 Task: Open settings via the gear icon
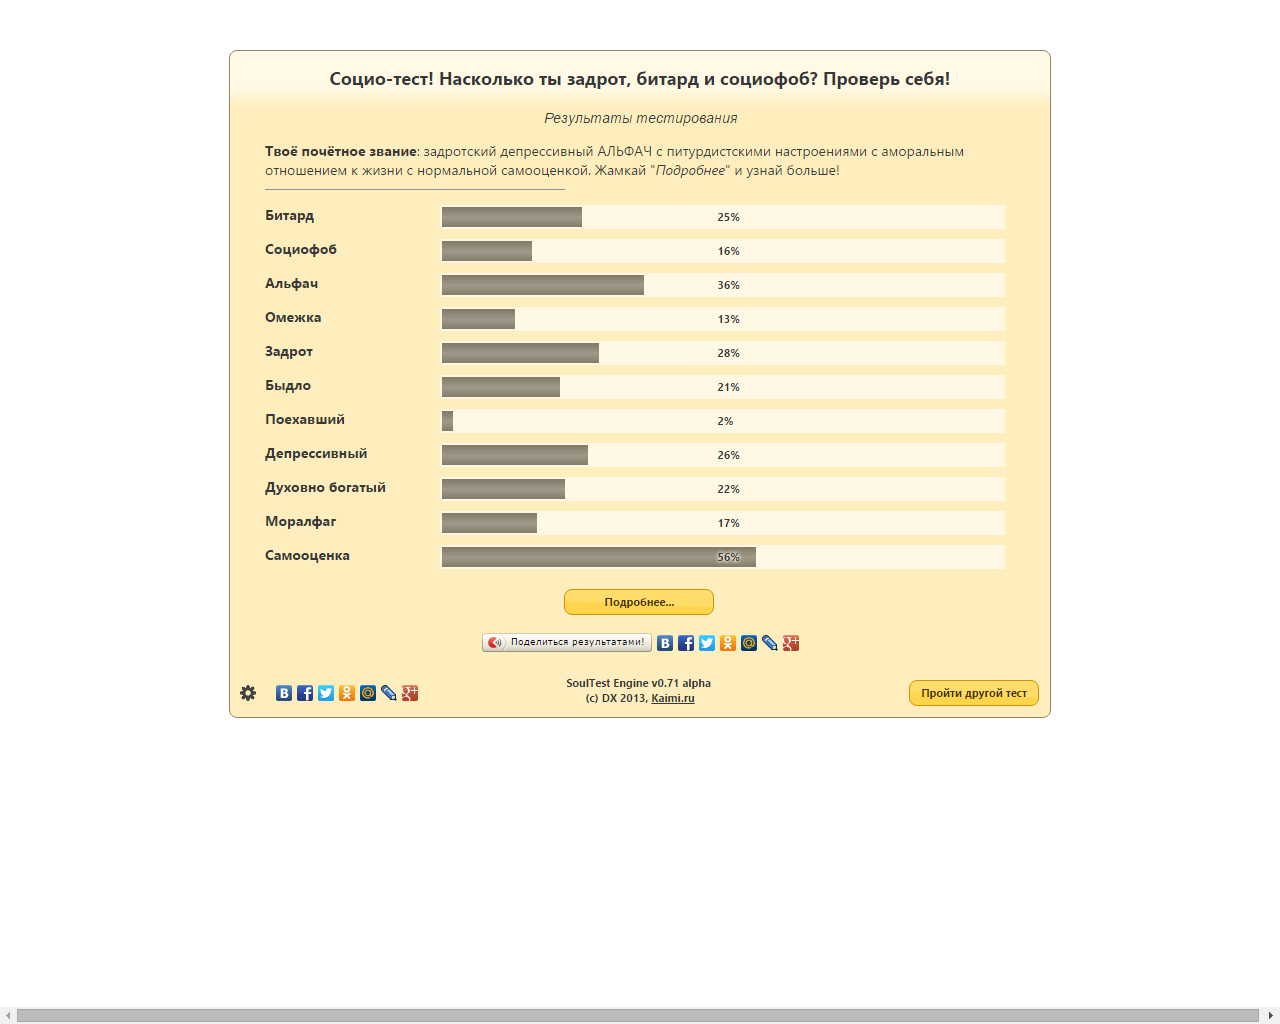point(248,693)
